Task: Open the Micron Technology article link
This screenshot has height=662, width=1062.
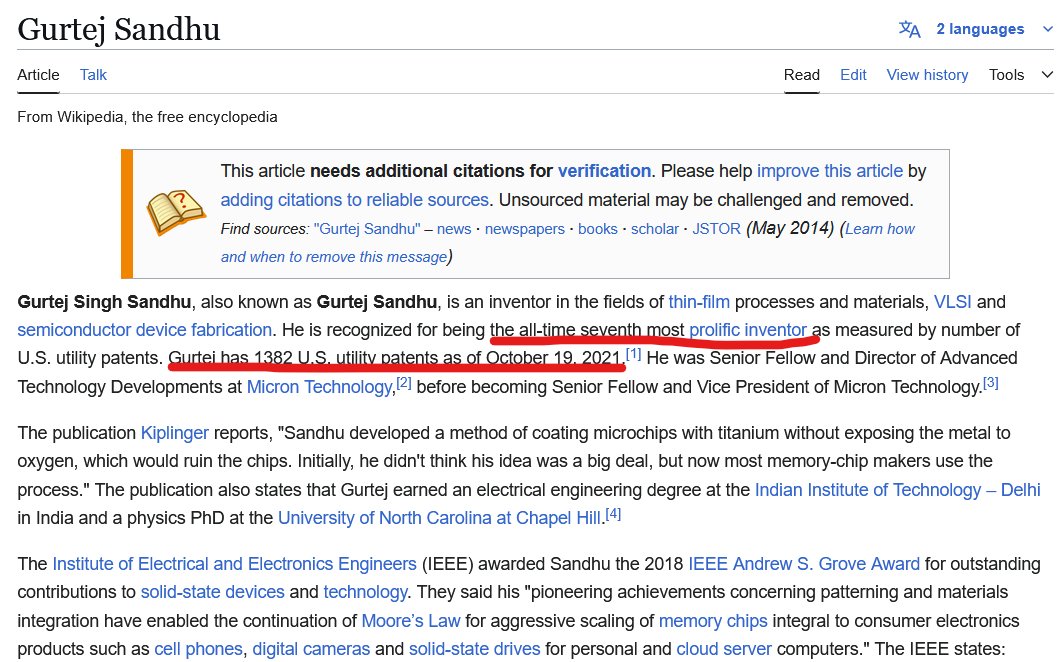Action: (318, 386)
